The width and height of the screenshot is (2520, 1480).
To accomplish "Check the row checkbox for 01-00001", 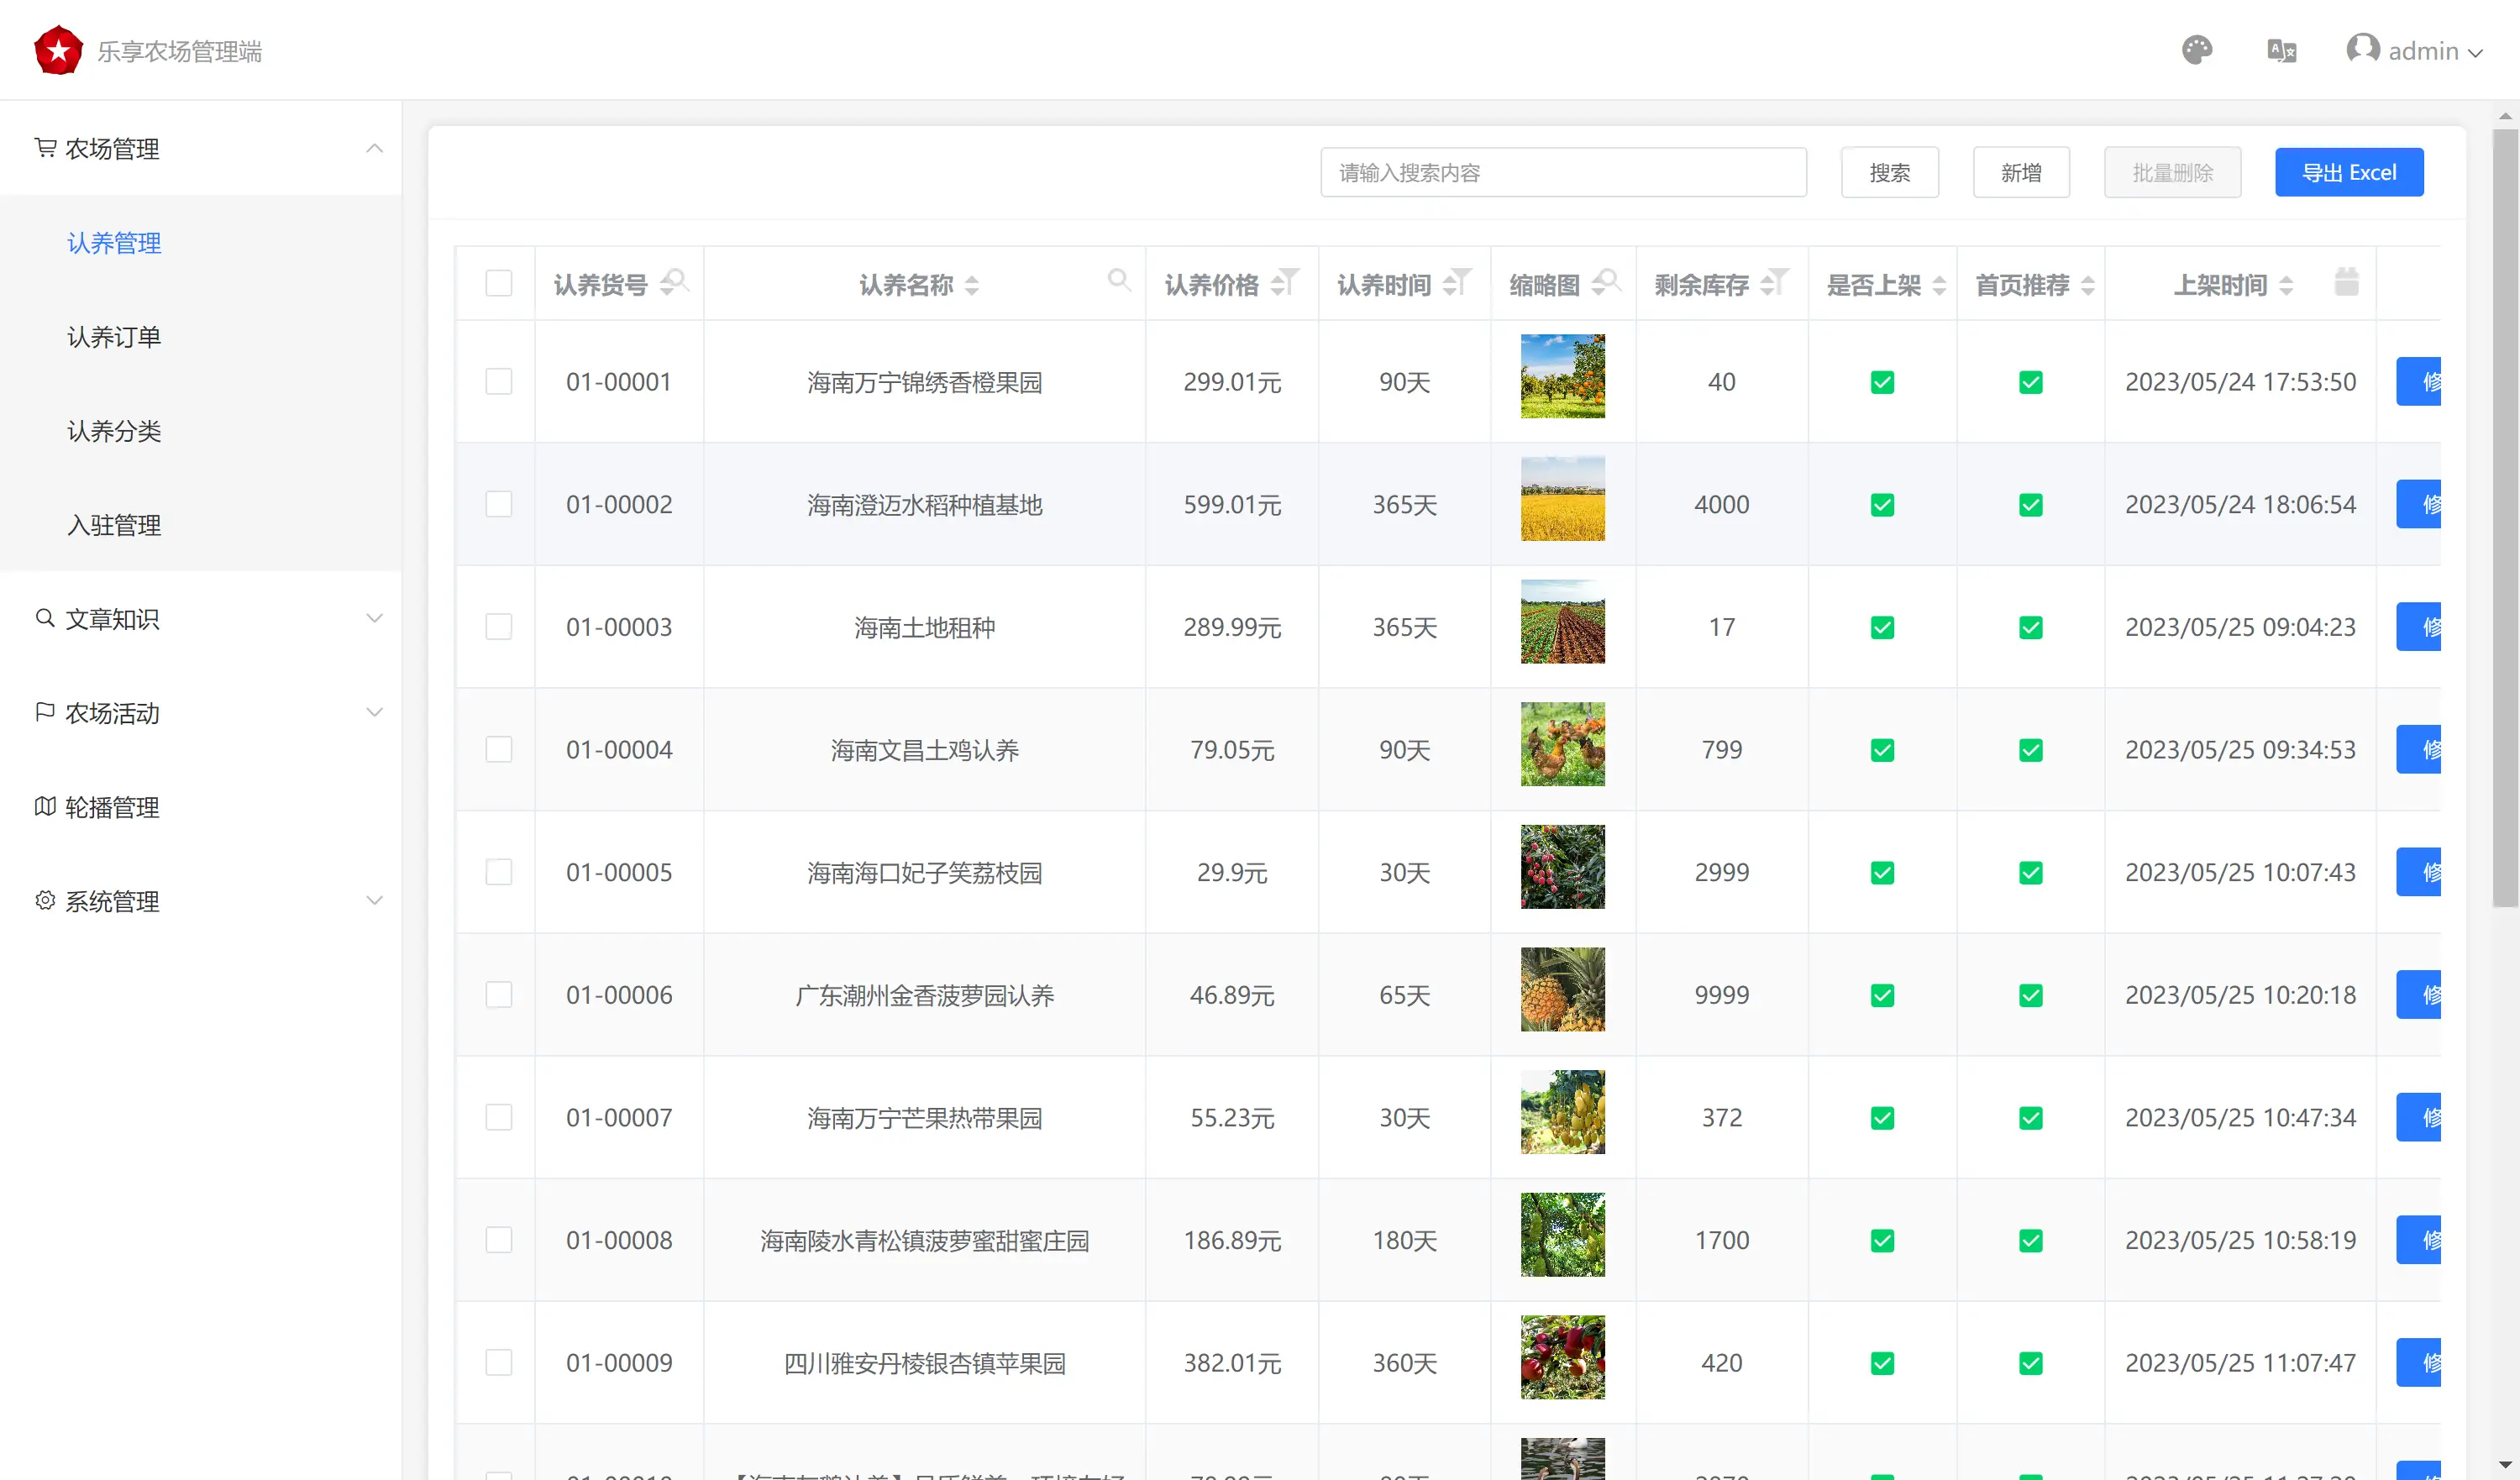I will pyautogui.click(x=498, y=381).
